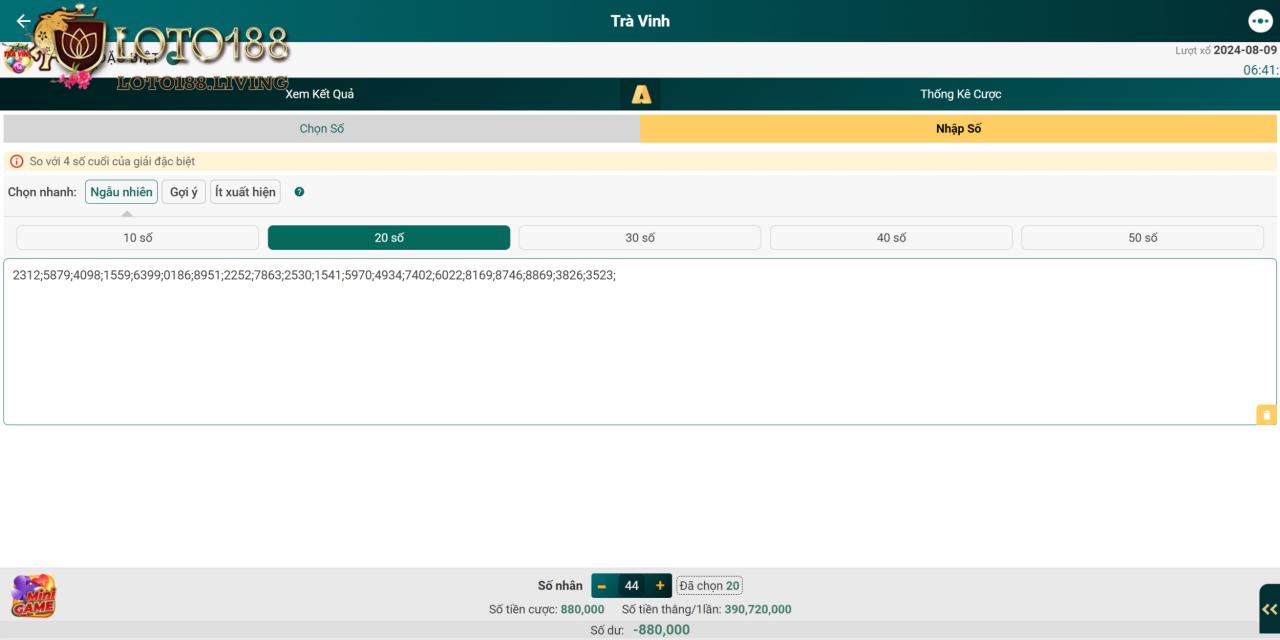Image resolution: width=1280 pixels, height=640 pixels.
Task: Switch to the Nhập Số tab
Action: pyautogui.click(x=958, y=129)
